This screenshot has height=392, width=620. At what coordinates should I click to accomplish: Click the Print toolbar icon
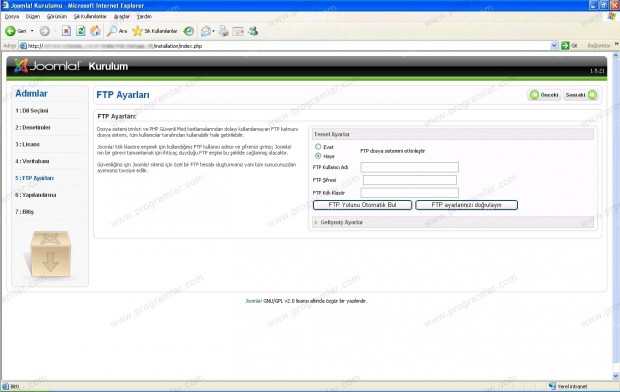224,31
